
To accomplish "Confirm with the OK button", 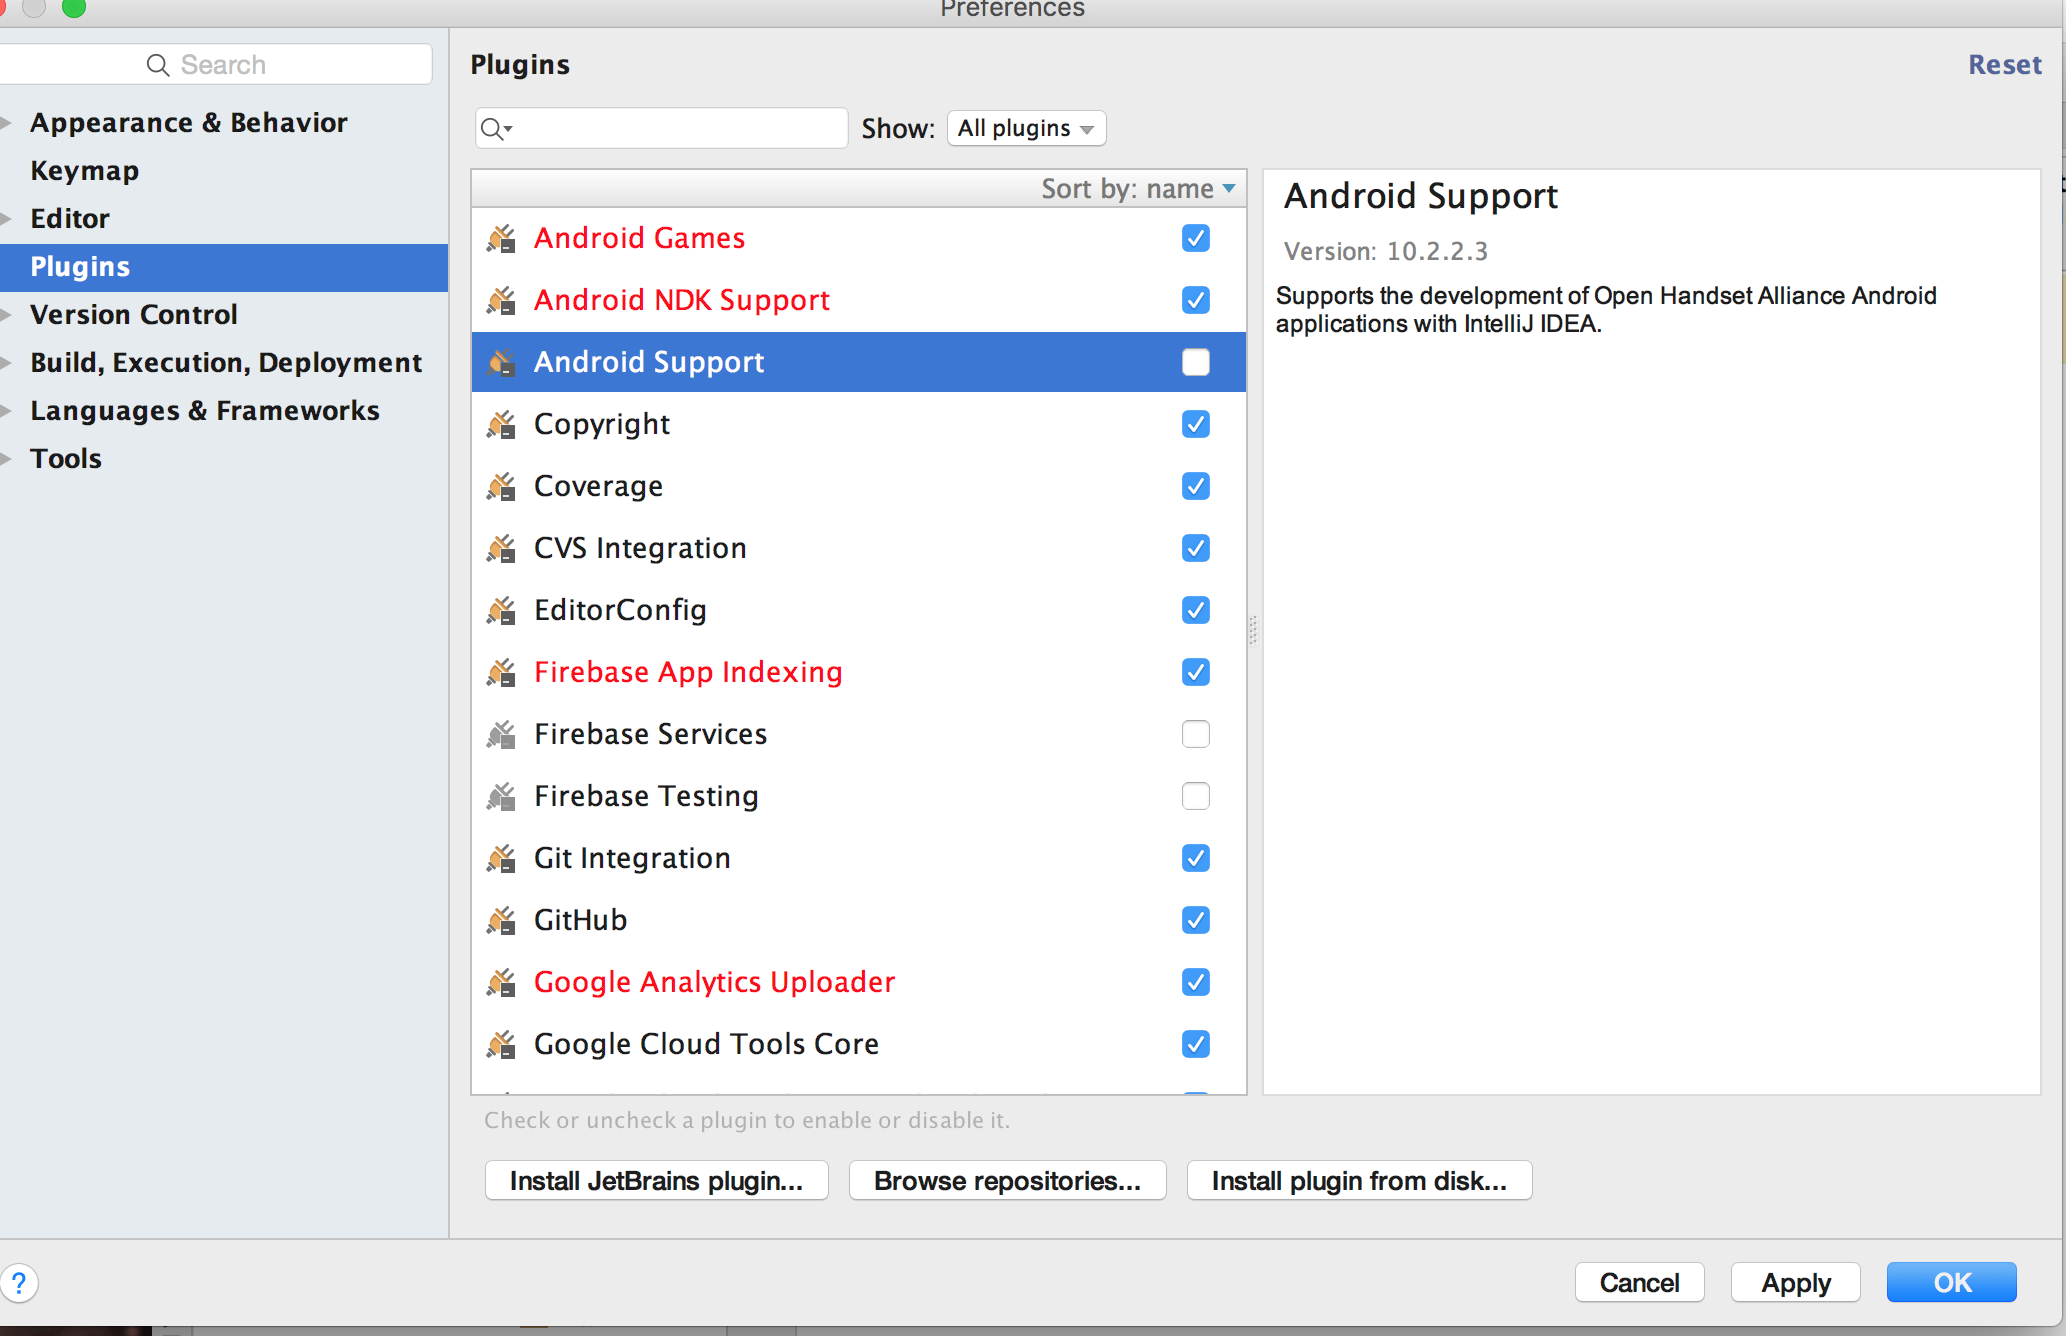I will pos(1952,1282).
